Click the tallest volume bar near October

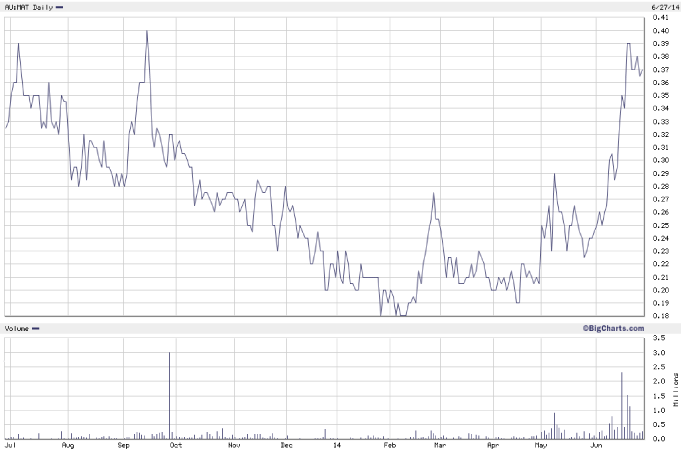(170, 395)
